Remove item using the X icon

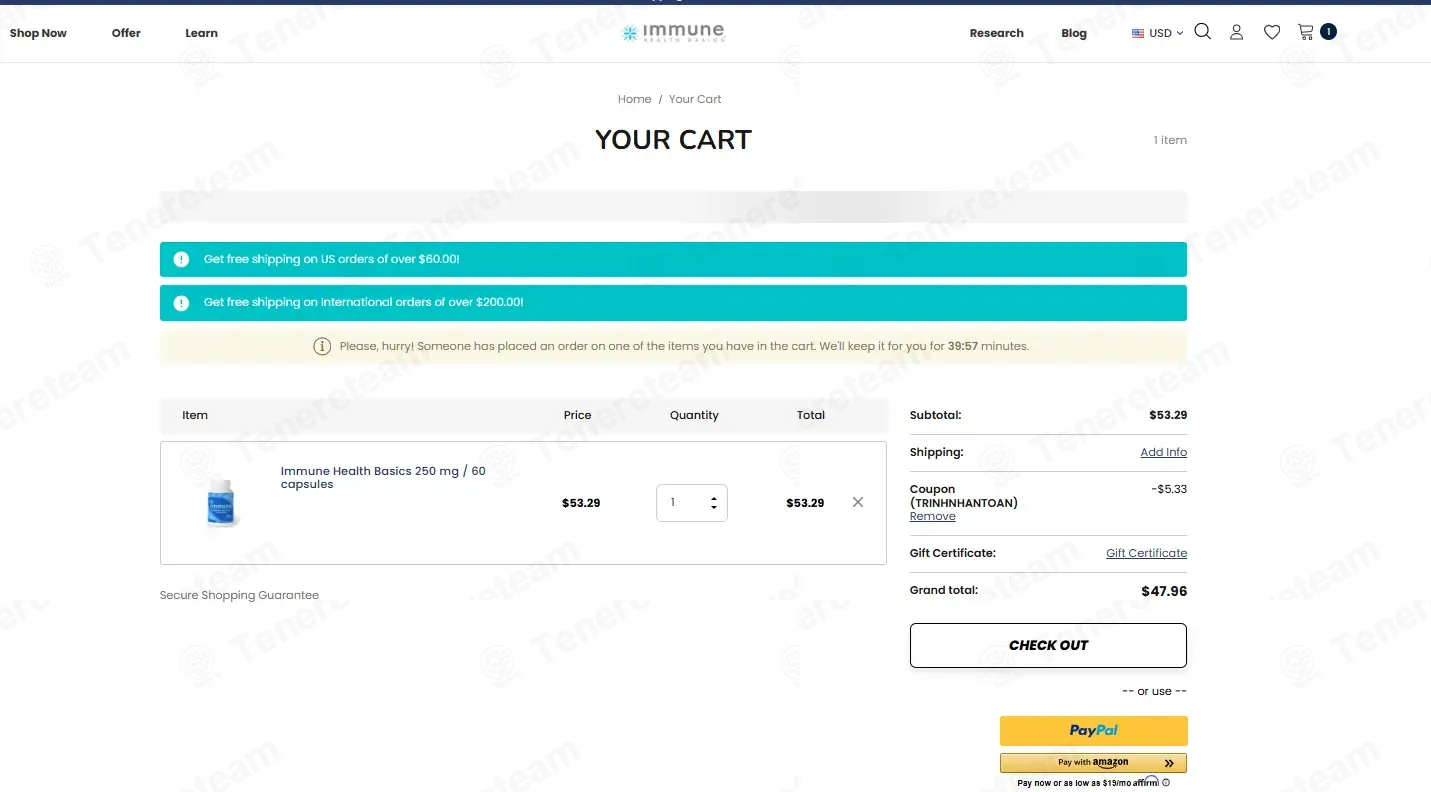click(858, 502)
